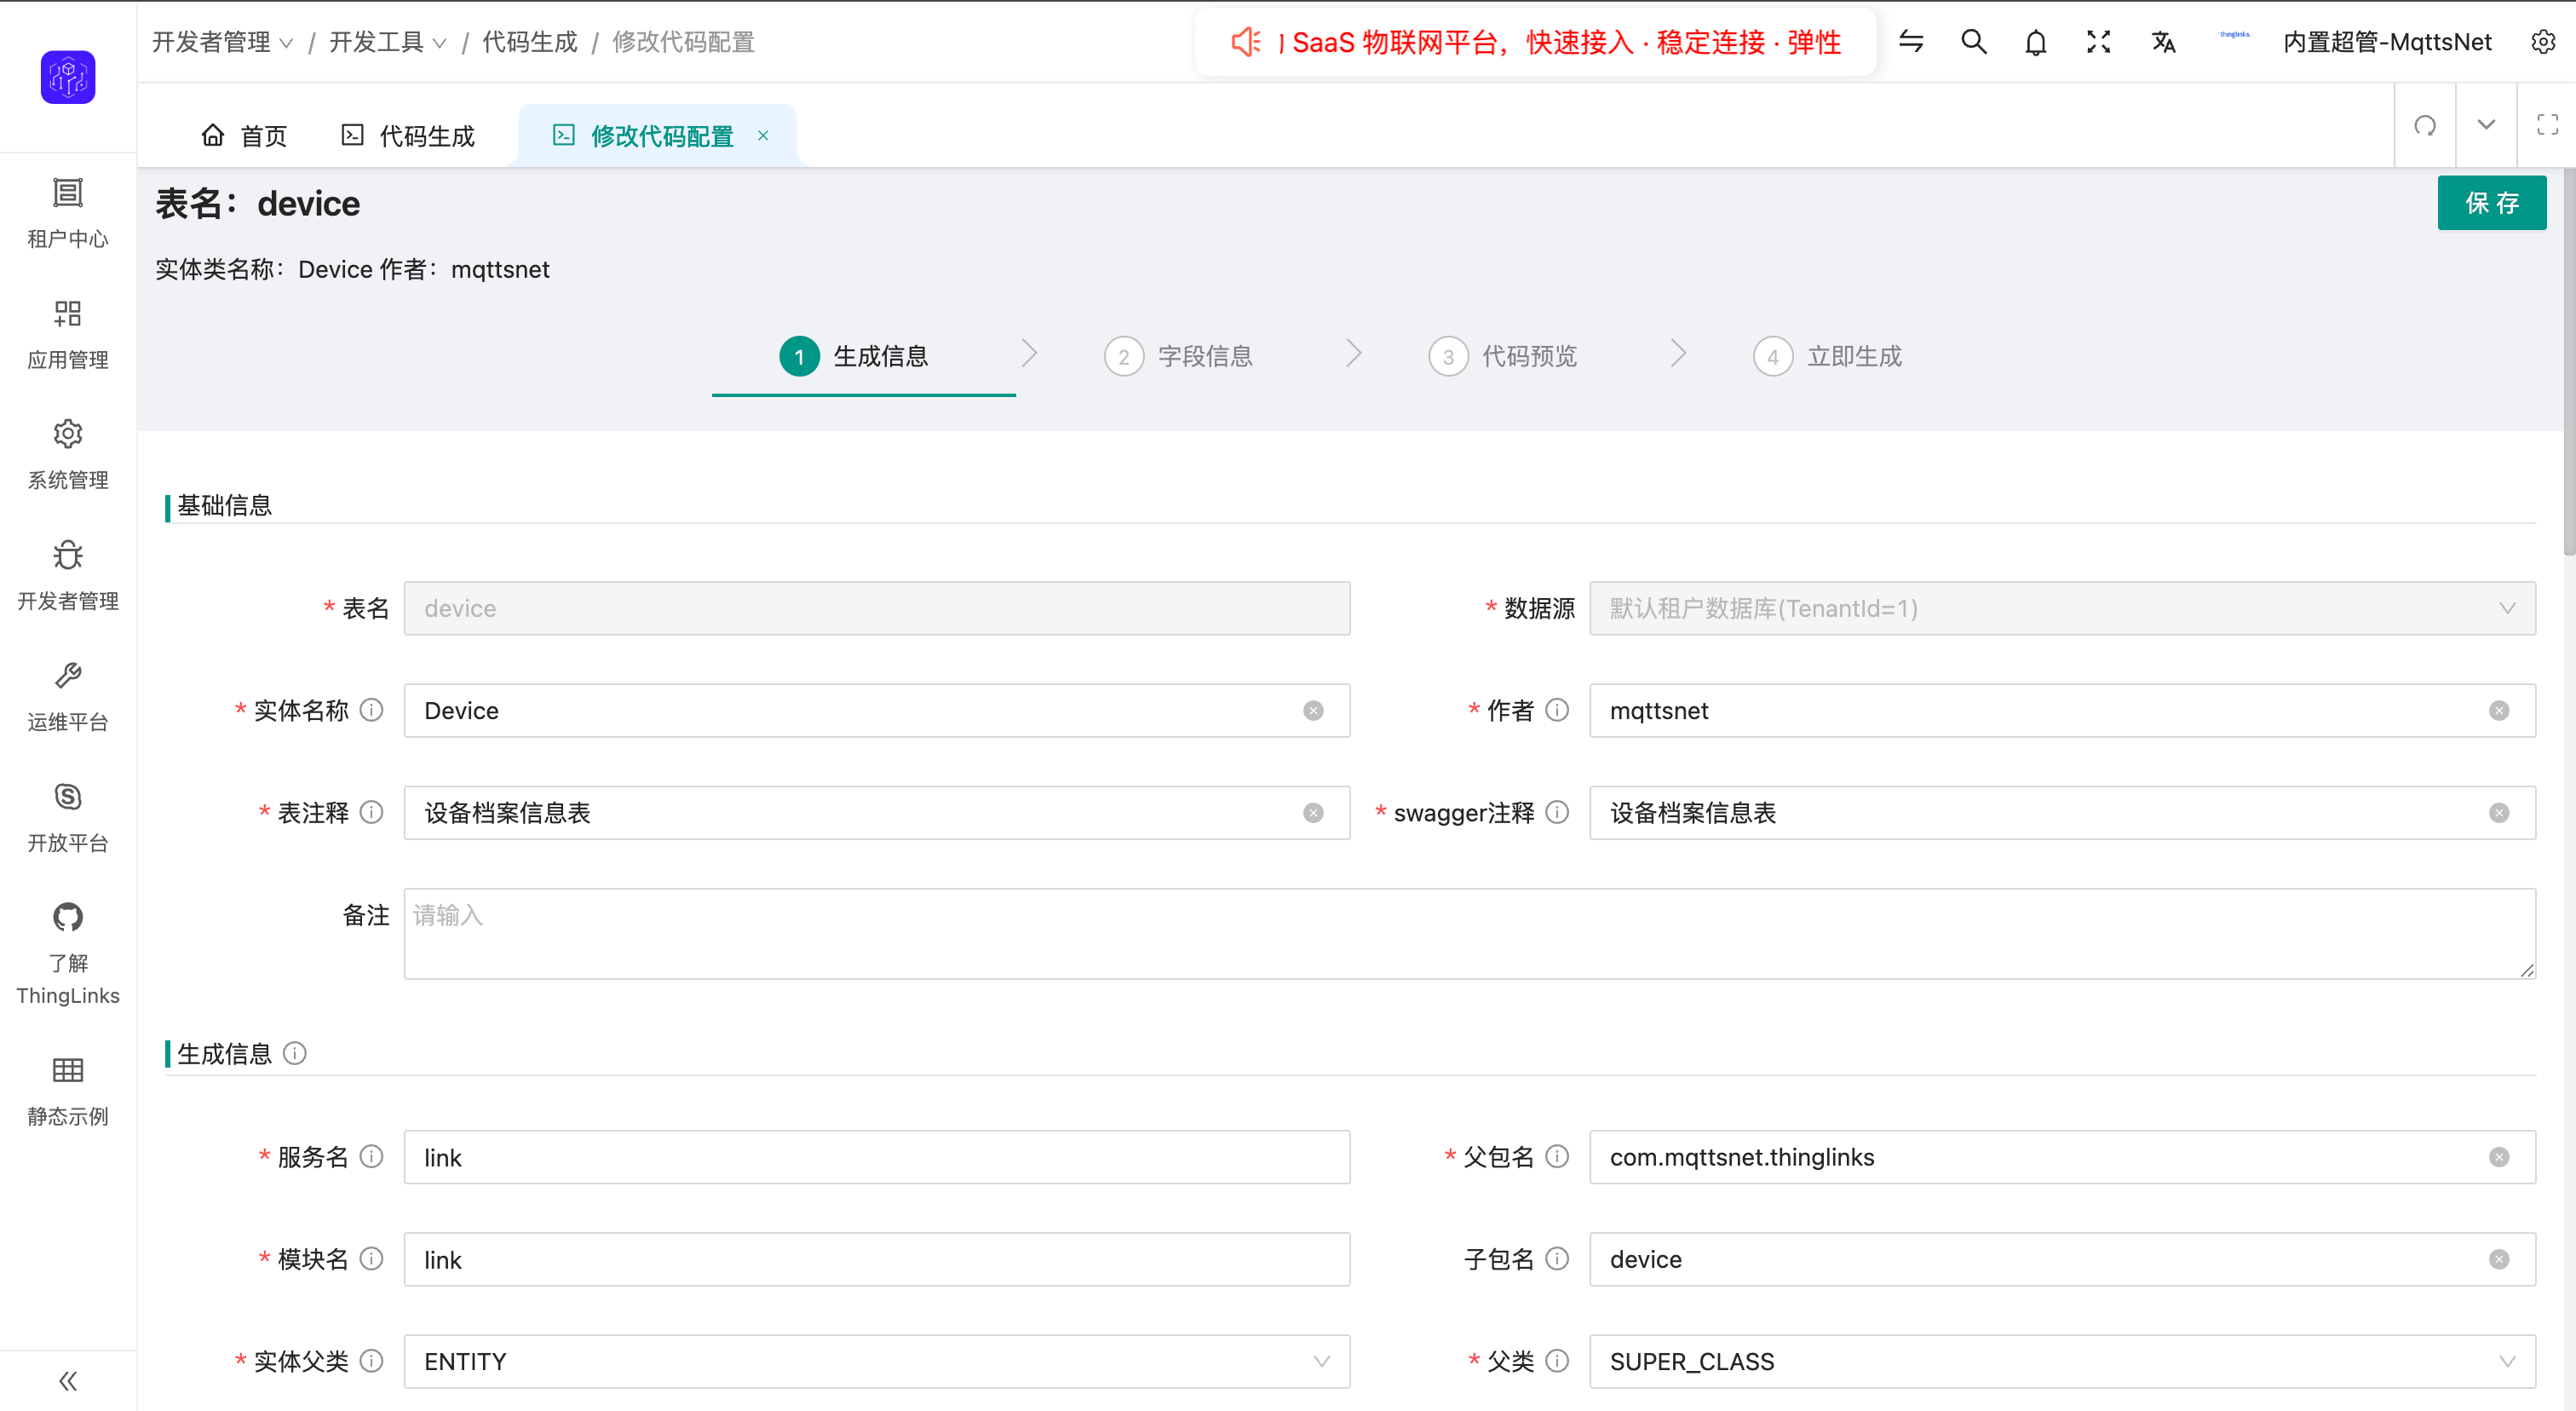Go to step 2 字段信息
Image resolution: width=2576 pixels, height=1411 pixels.
[x=1178, y=356]
